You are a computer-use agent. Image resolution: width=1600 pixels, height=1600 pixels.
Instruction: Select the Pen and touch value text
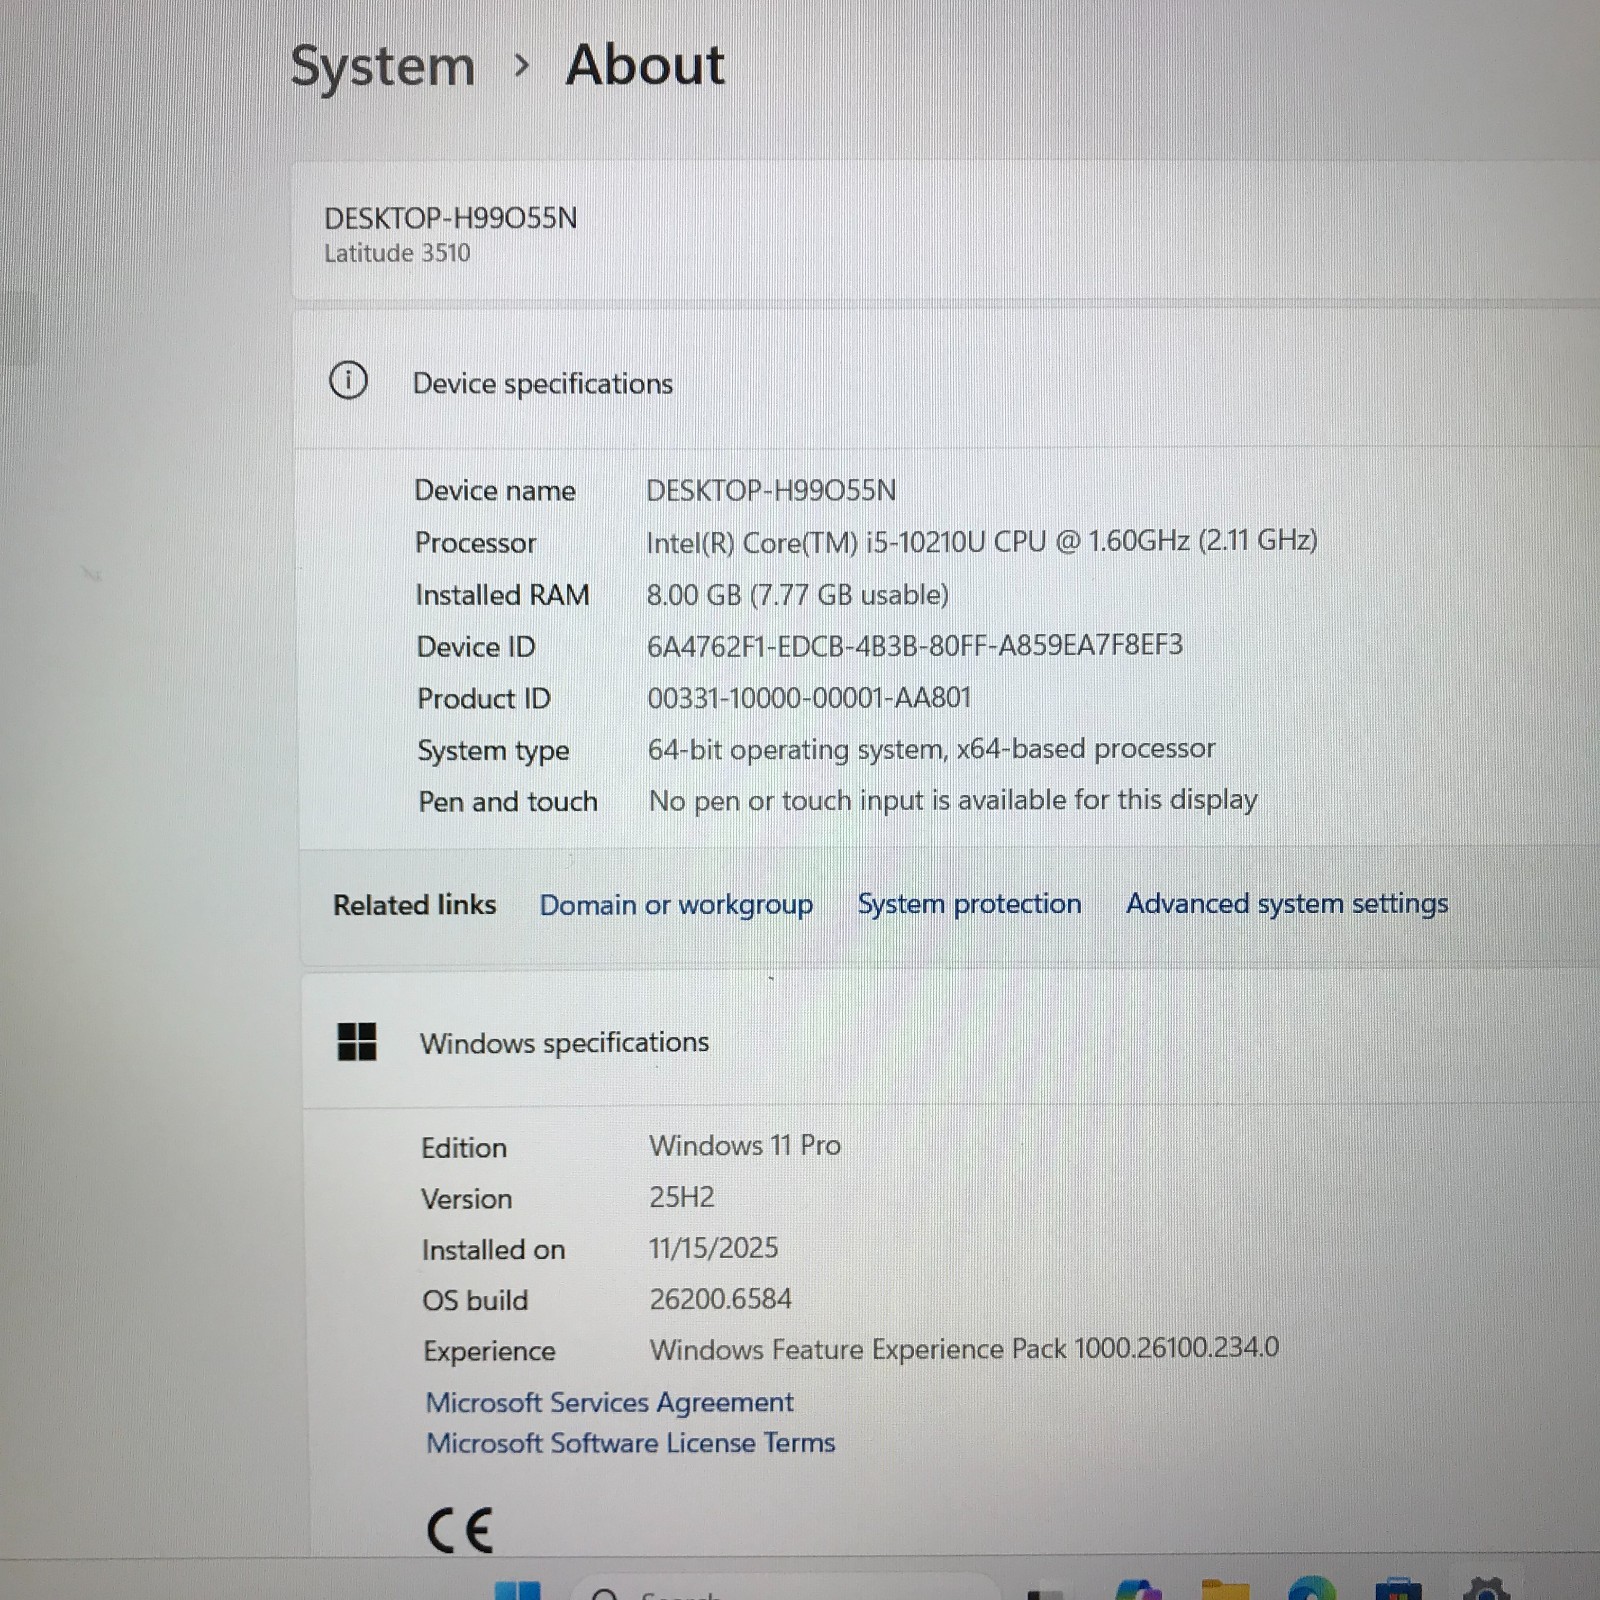(x=953, y=800)
